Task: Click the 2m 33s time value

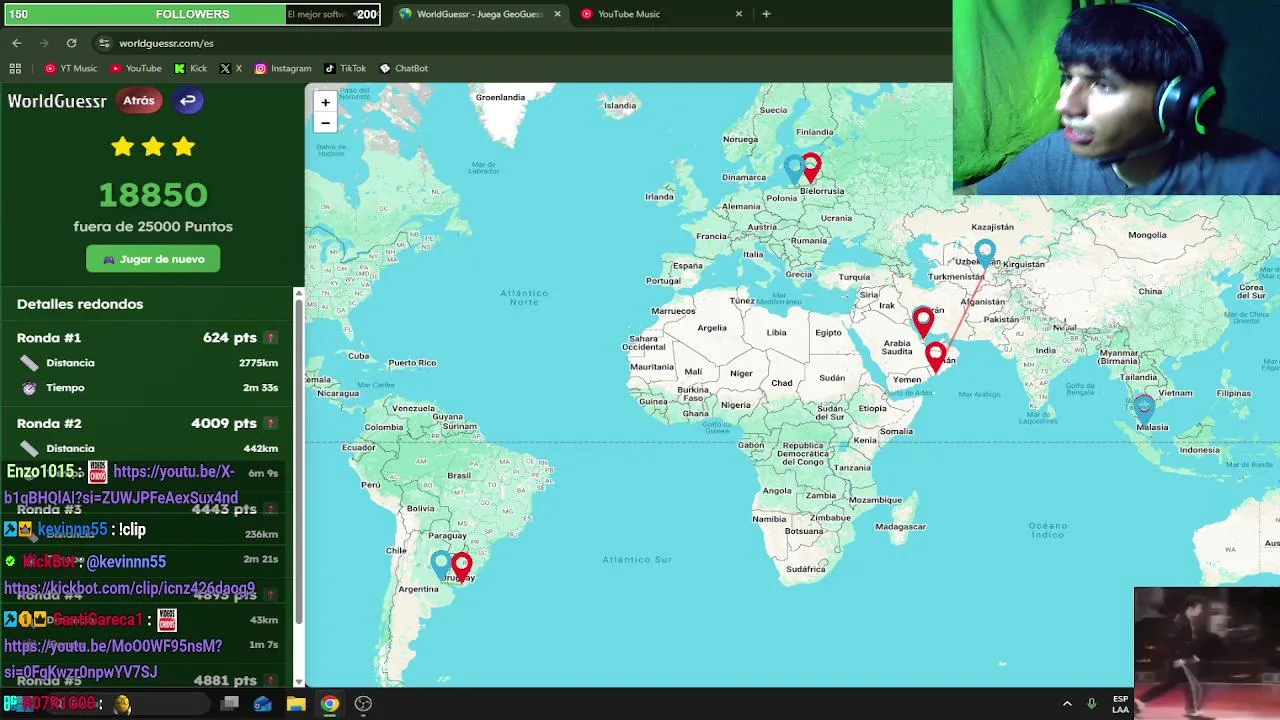Action: 259,388
